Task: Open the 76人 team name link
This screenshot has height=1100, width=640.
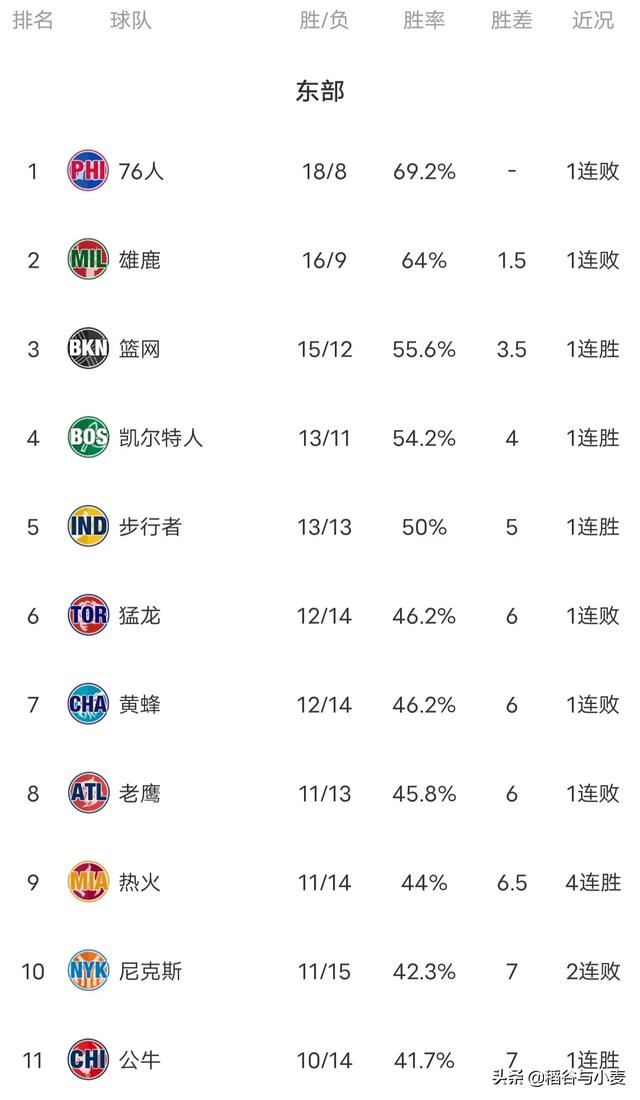Action: 141,171
